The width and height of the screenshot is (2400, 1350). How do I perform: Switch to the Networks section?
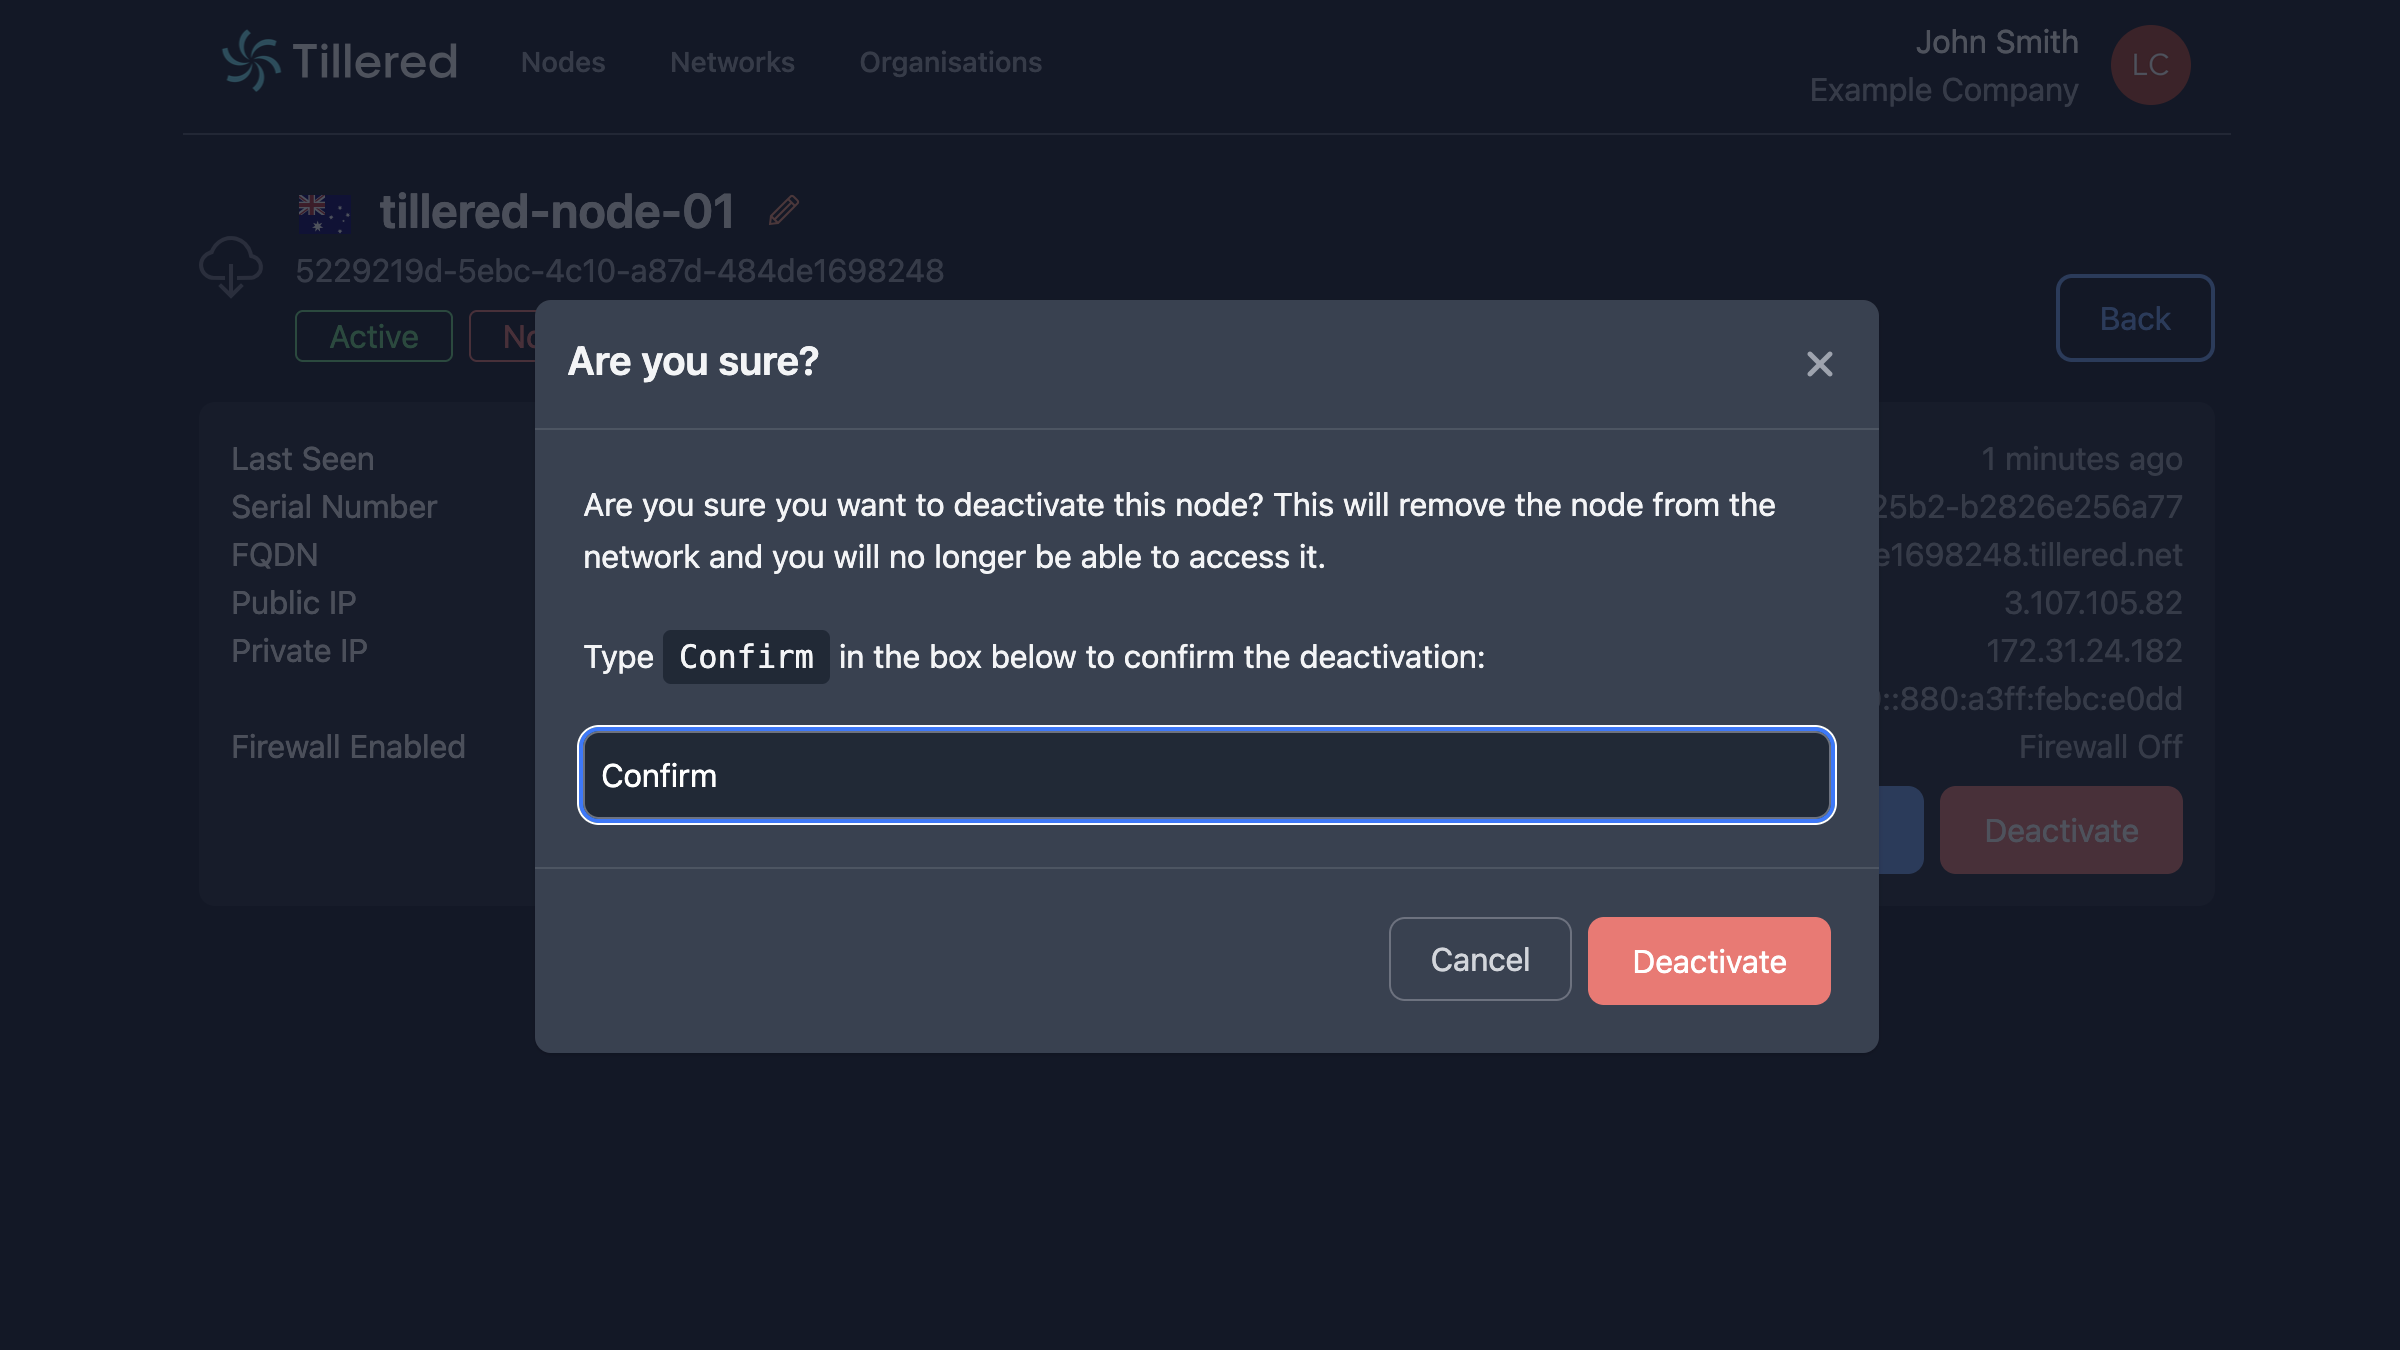(731, 62)
